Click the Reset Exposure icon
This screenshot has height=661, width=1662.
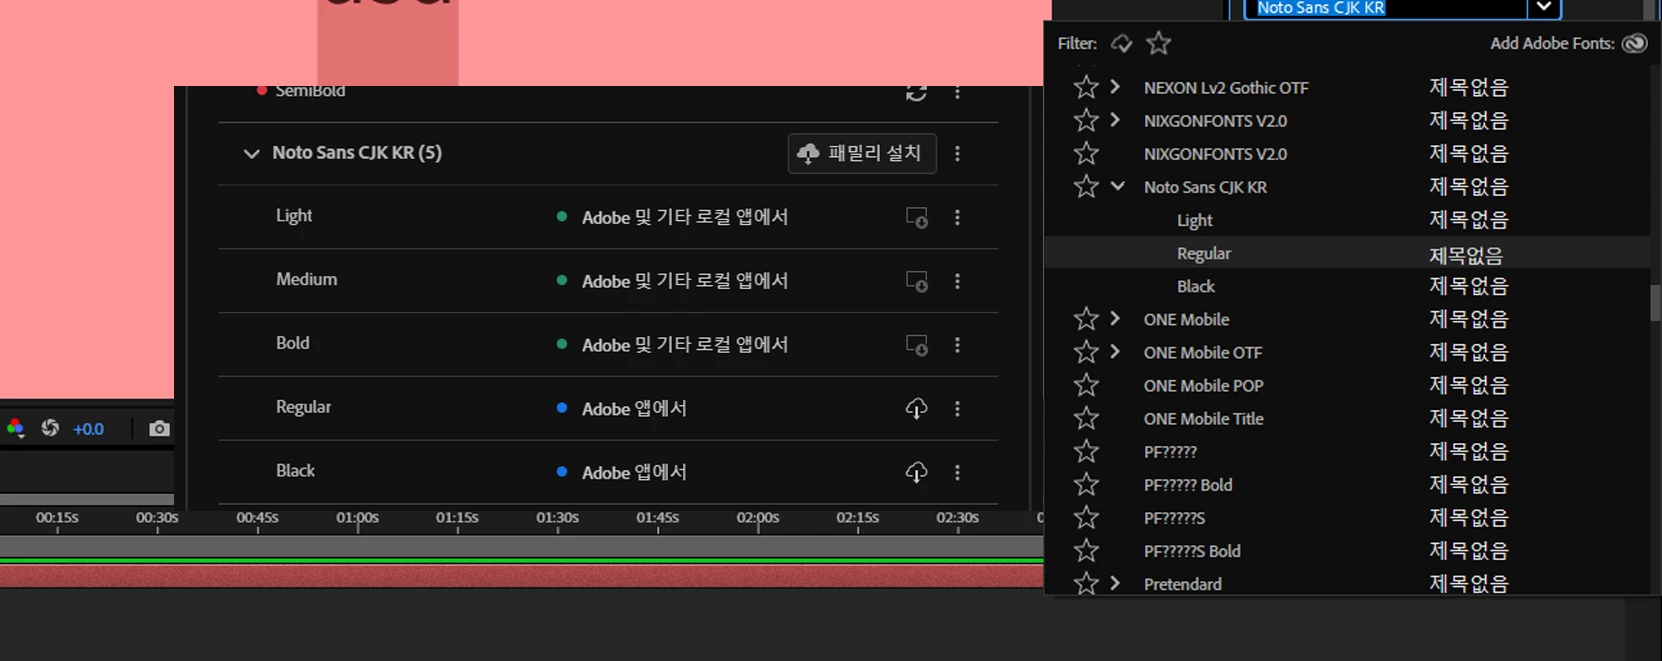point(50,428)
